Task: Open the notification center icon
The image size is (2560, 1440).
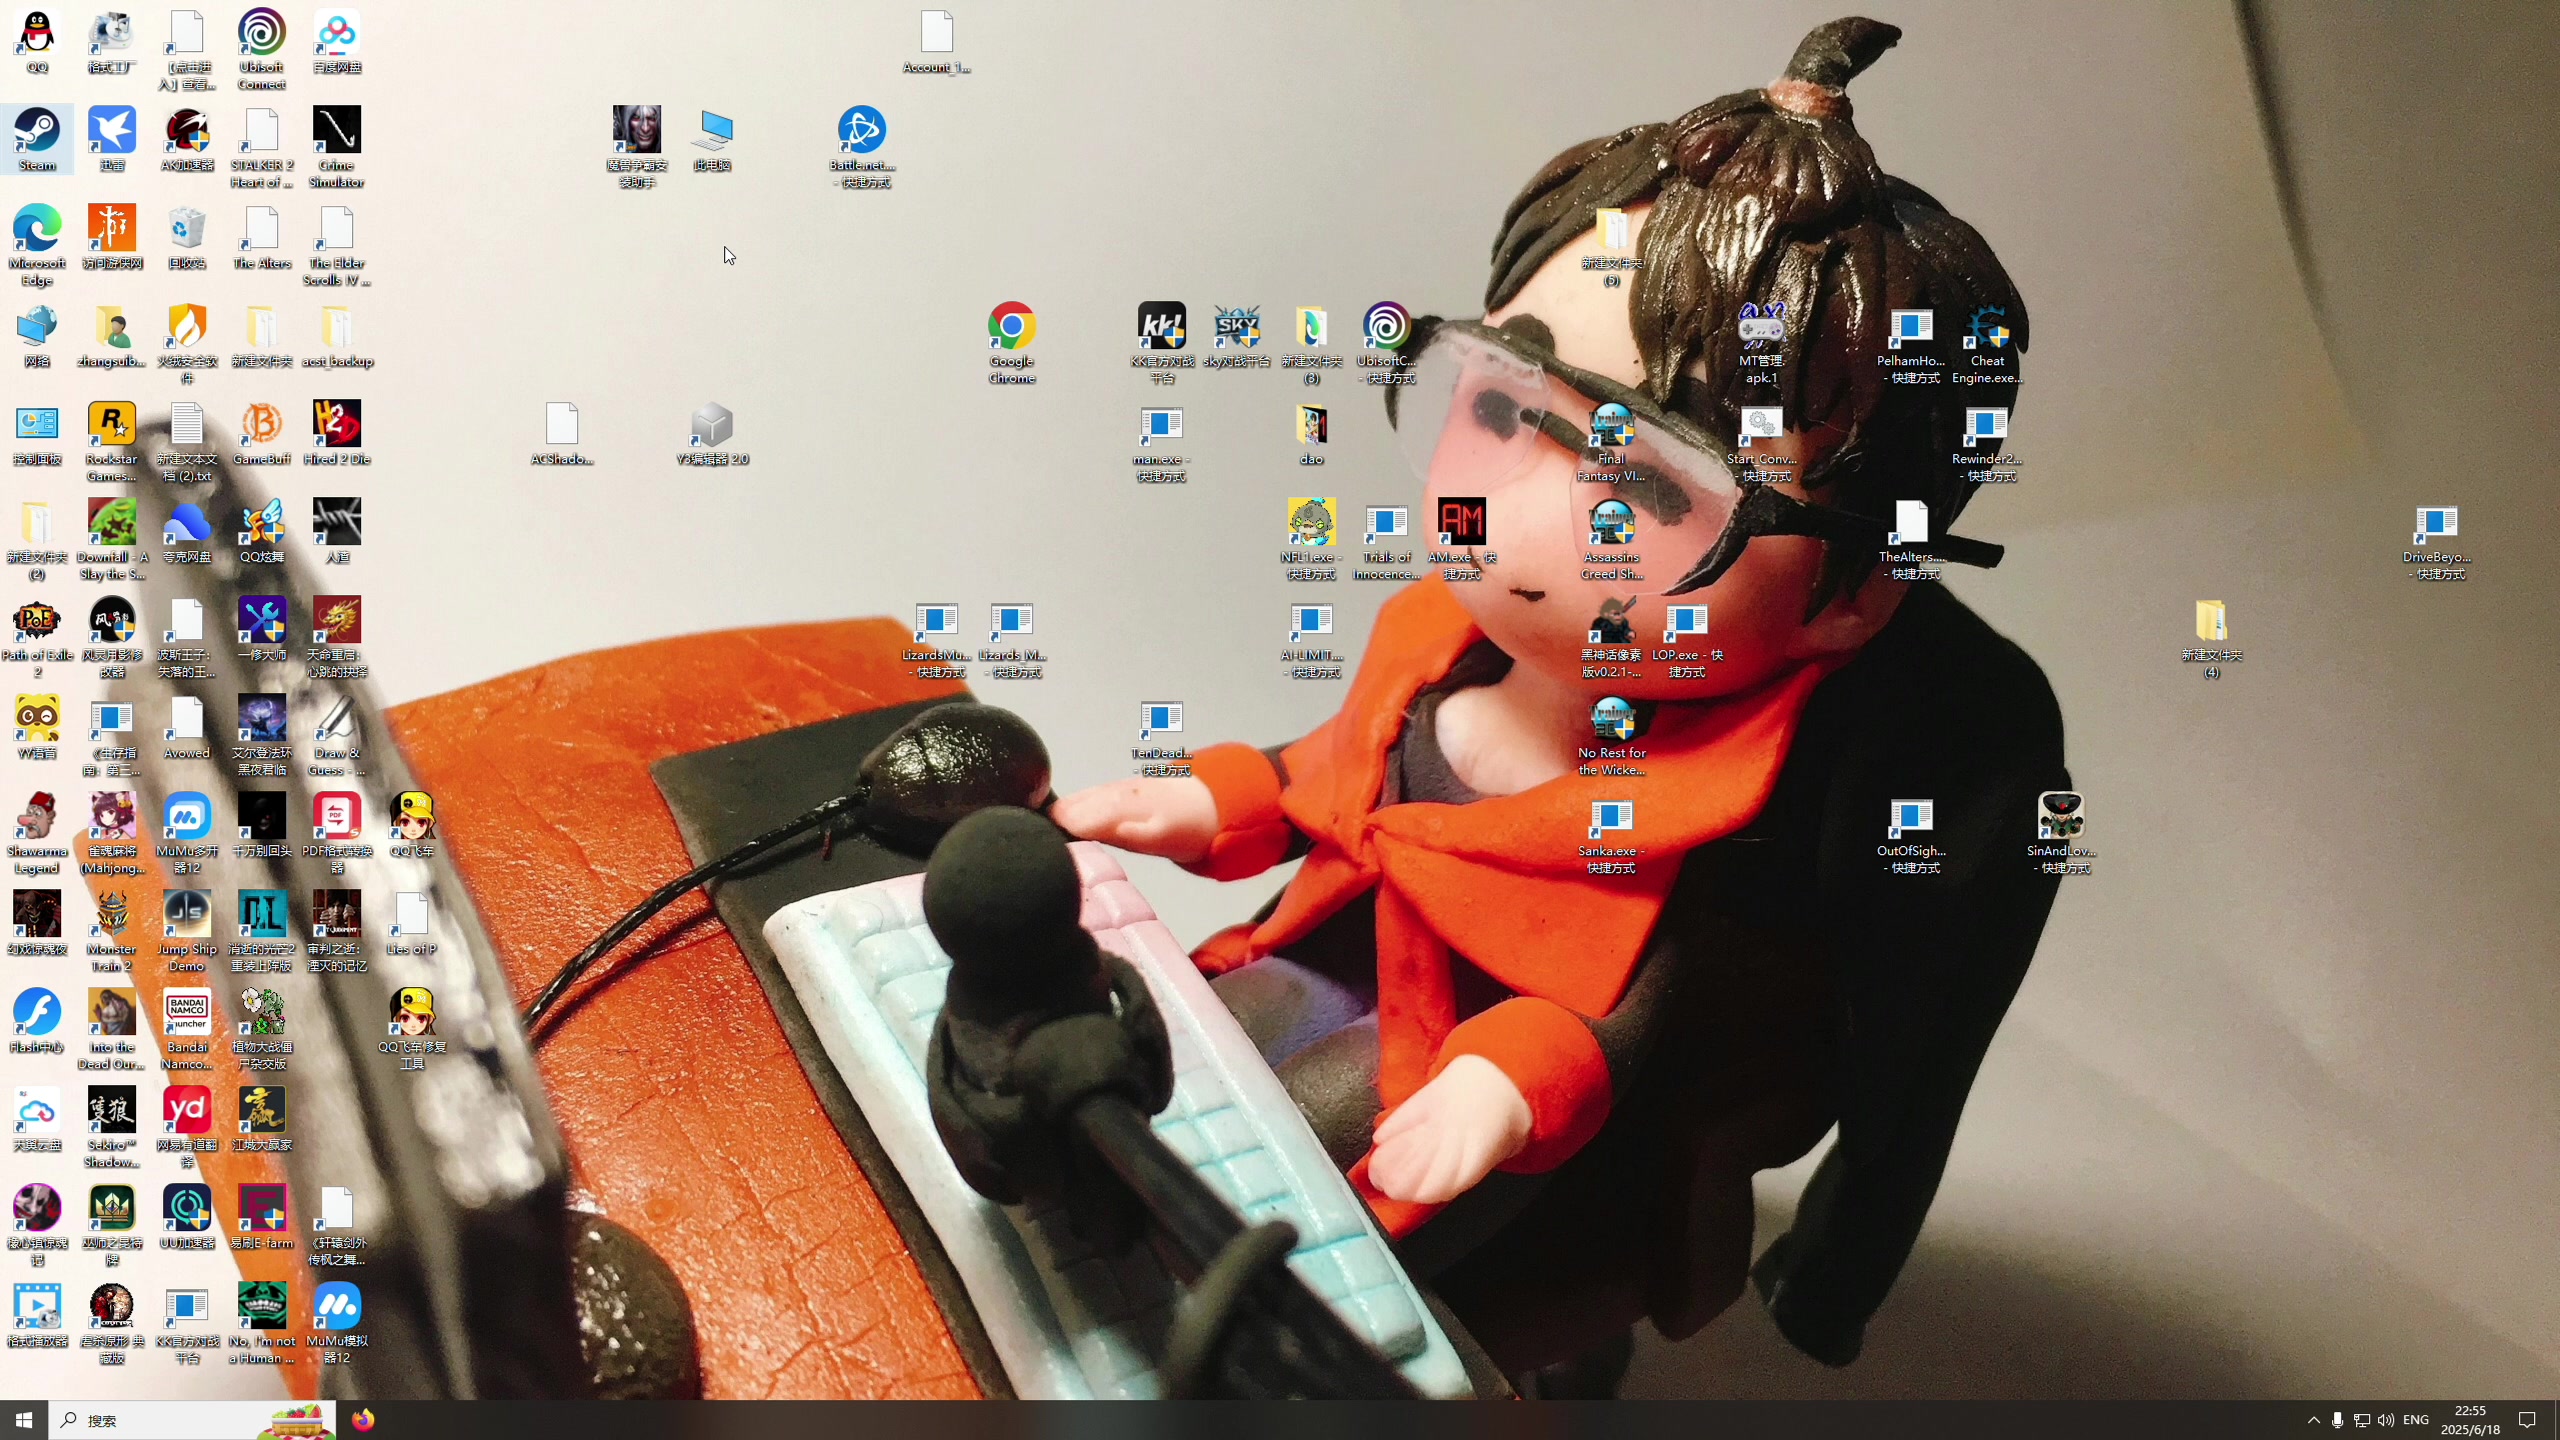Action: pos(2528,1420)
